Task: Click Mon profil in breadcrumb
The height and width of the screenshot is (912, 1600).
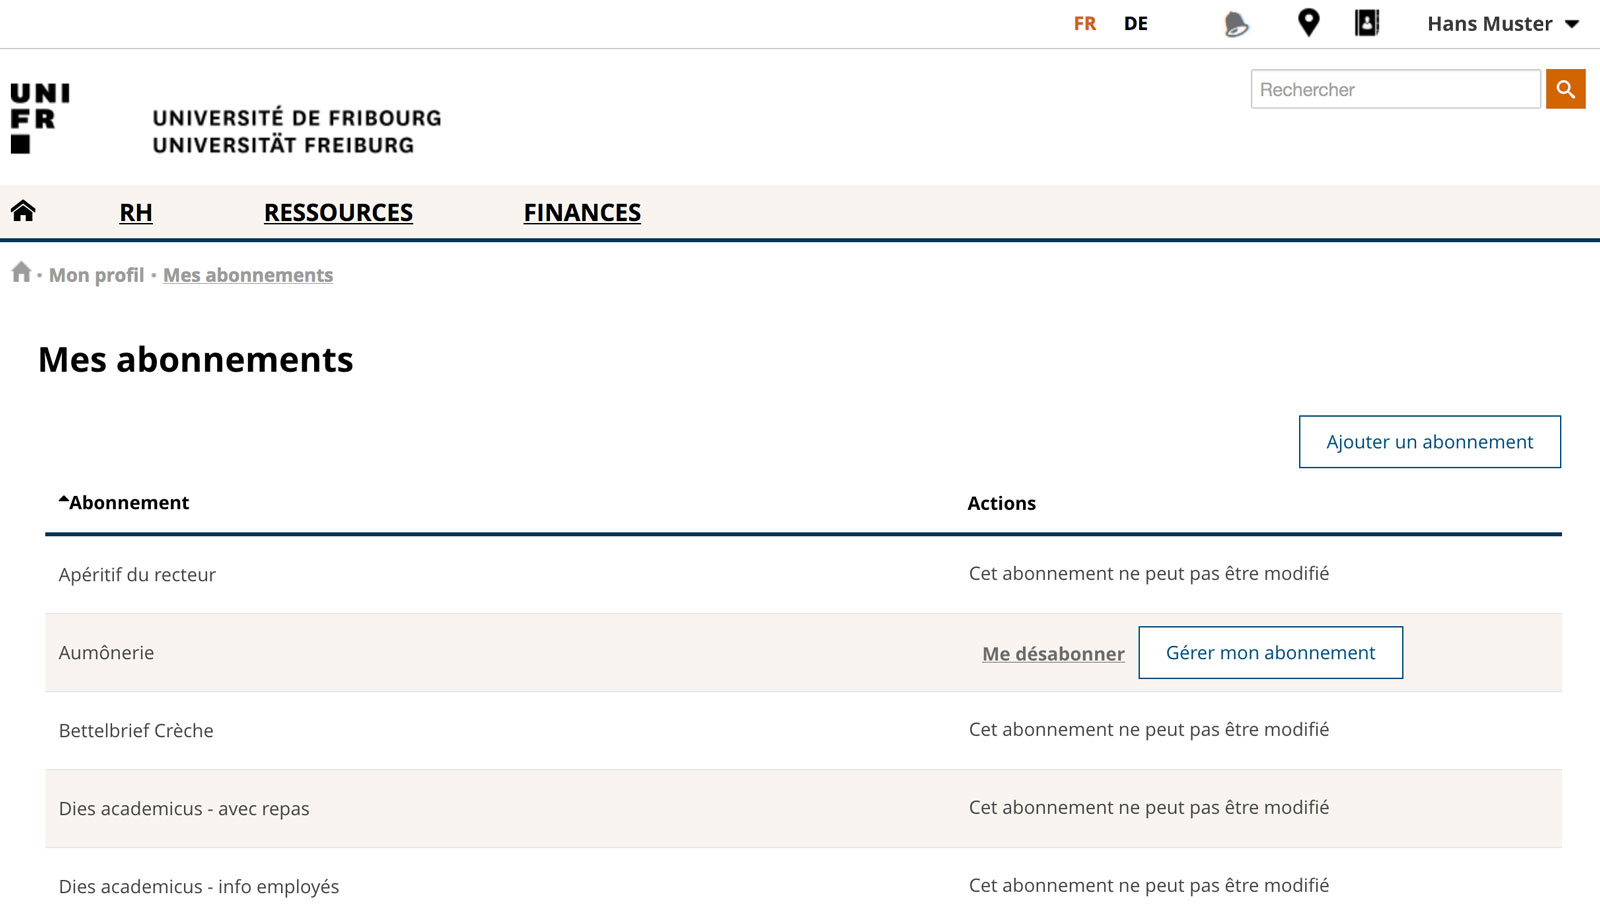Action: pos(97,275)
